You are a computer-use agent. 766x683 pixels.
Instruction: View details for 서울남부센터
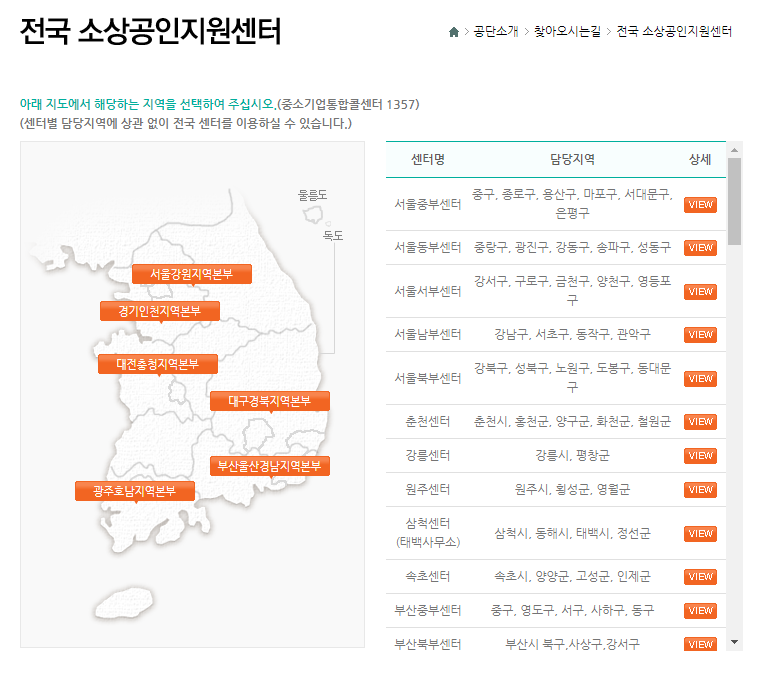click(700, 335)
